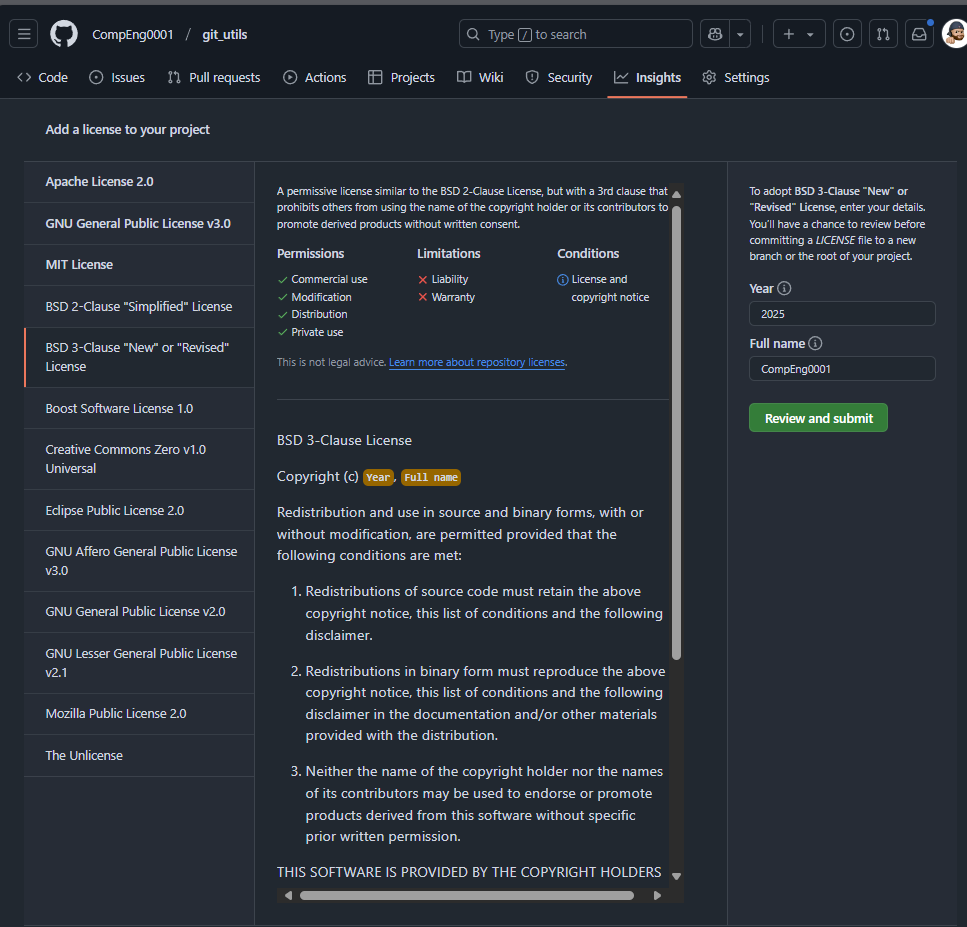Open the user avatar menu

955,34
